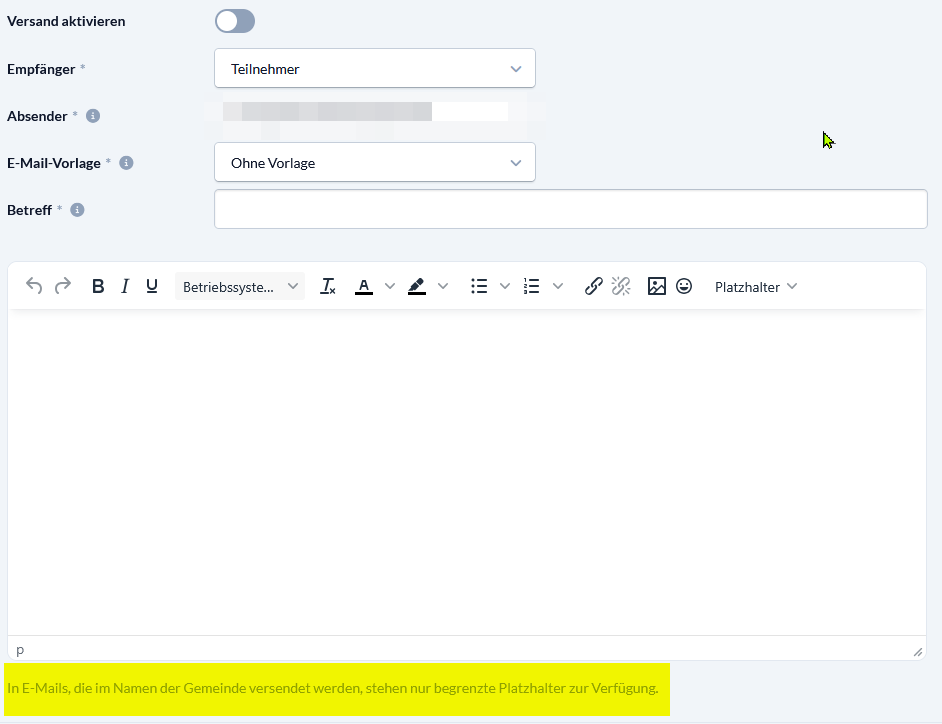
Task: Enable the Versand aktivieren switch
Action: point(235,21)
